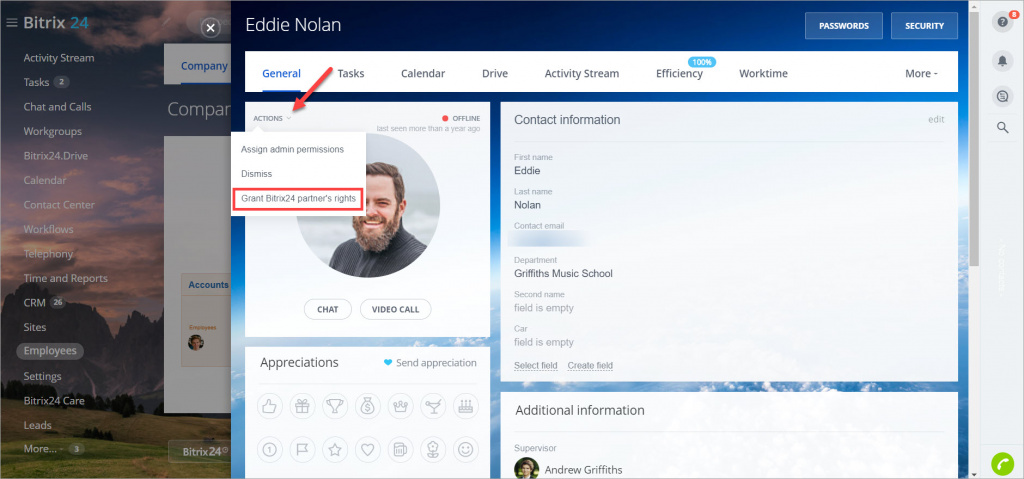Open the notifications bell icon
Screen dimensions: 1024x479
(1002, 61)
